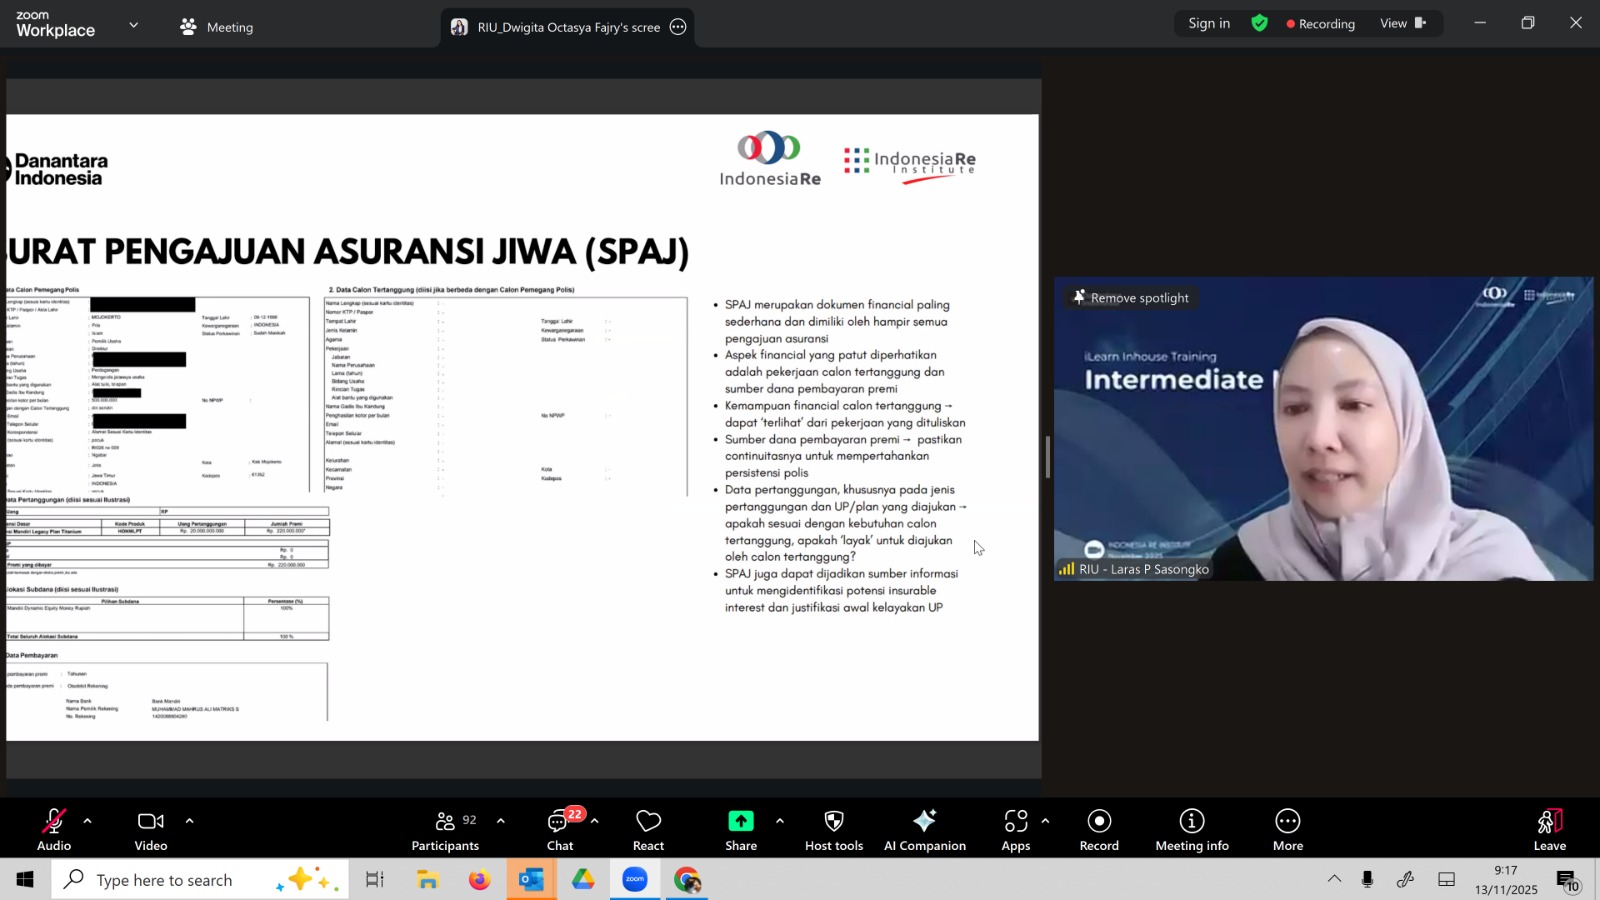This screenshot has width=1600, height=900.
Task: Click Remove spotlight on speaker video
Action: (x=1131, y=298)
